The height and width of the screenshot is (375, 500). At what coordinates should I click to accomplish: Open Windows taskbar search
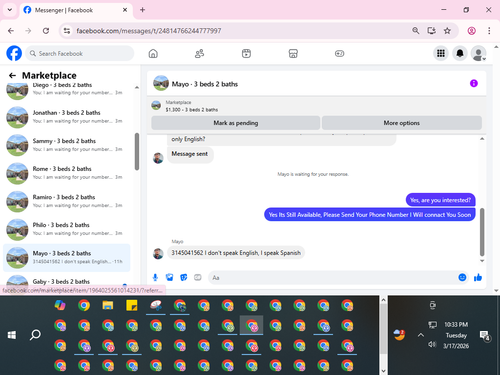pyautogui.click(x=35, y=335)
